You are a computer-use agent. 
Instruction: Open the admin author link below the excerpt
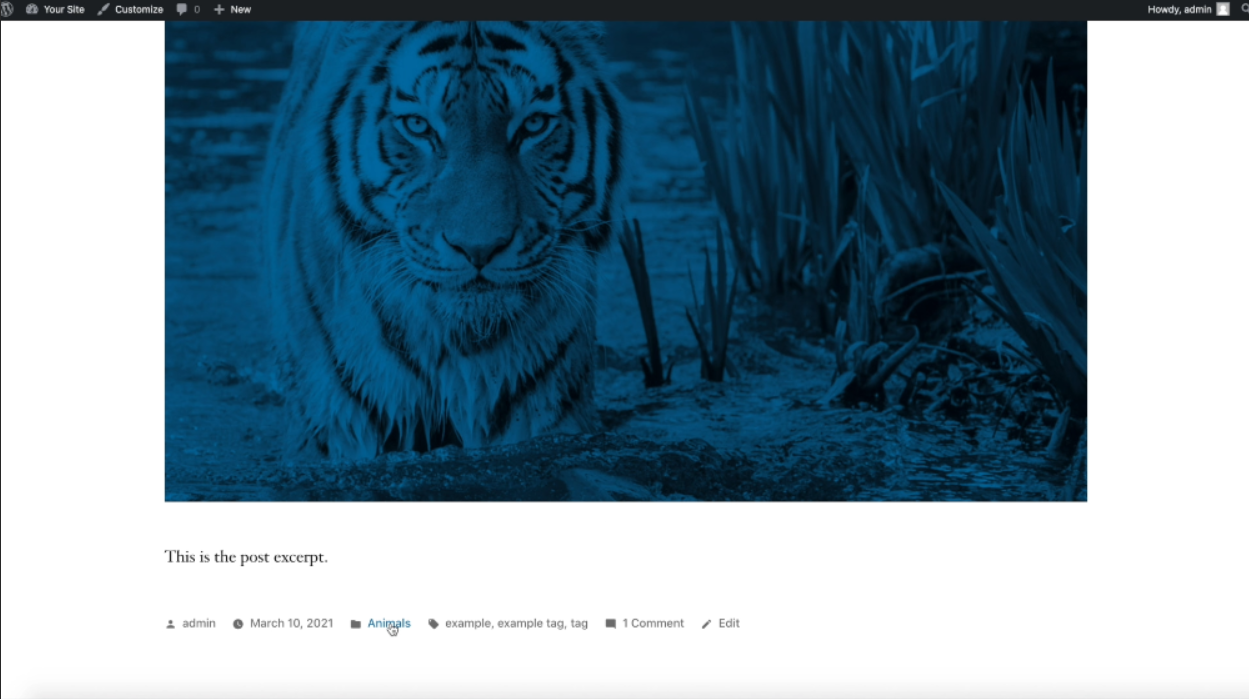(x=199, y=623)
